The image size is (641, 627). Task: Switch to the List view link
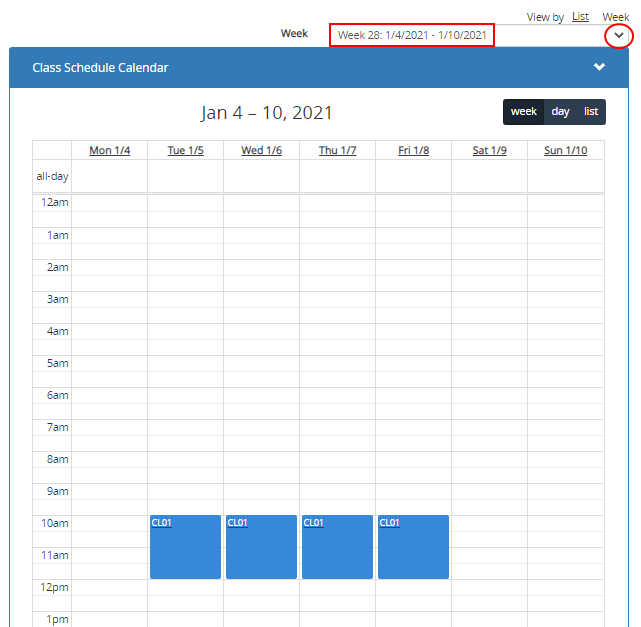coord(580,17)
